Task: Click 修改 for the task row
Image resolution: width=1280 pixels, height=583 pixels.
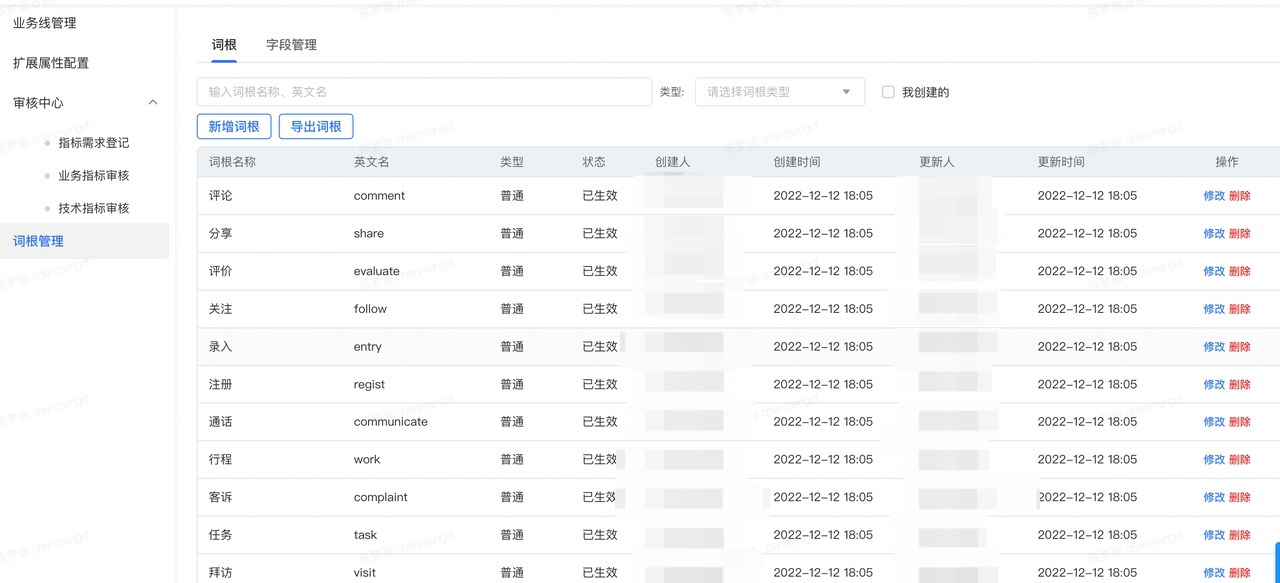Action: tap(1214, 536)
